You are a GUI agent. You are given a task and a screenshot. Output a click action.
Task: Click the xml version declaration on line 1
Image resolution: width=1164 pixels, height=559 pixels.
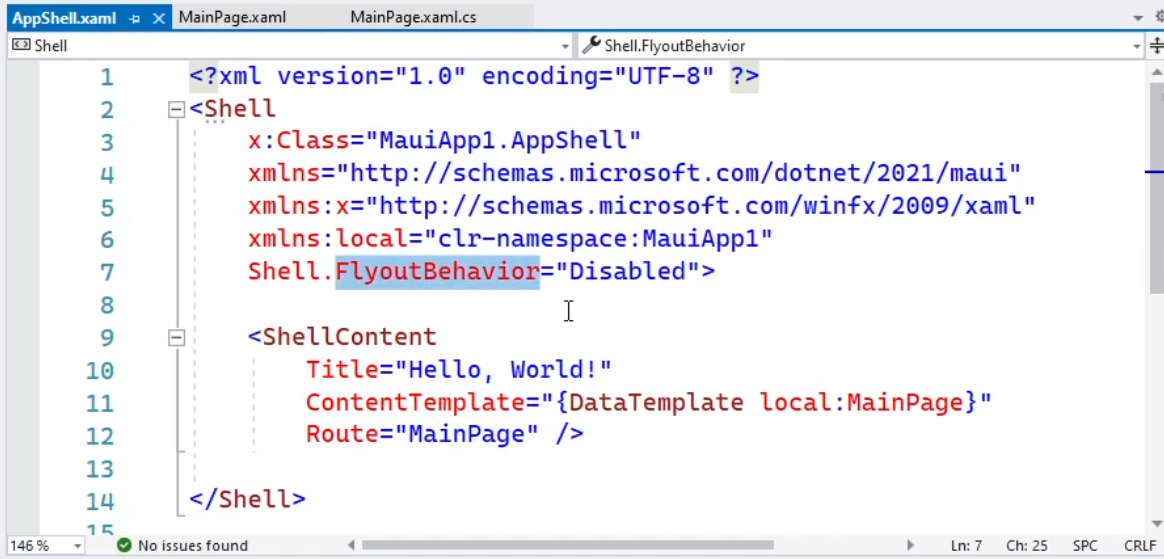(474, 76)
